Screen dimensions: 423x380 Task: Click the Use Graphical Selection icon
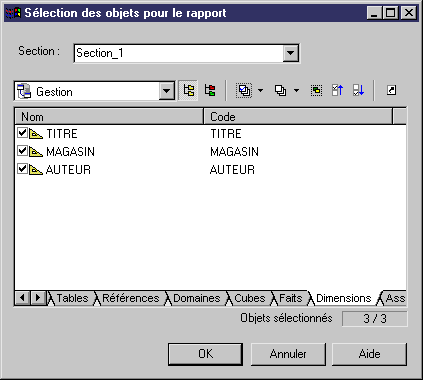[316, 90]
